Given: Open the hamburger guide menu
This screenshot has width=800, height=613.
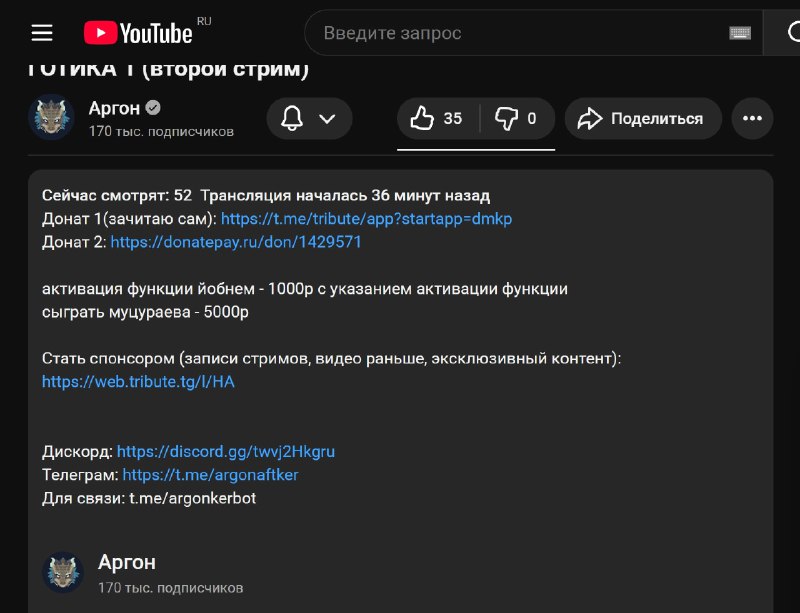Looking at the screenshot, I should tap(41, 33).
